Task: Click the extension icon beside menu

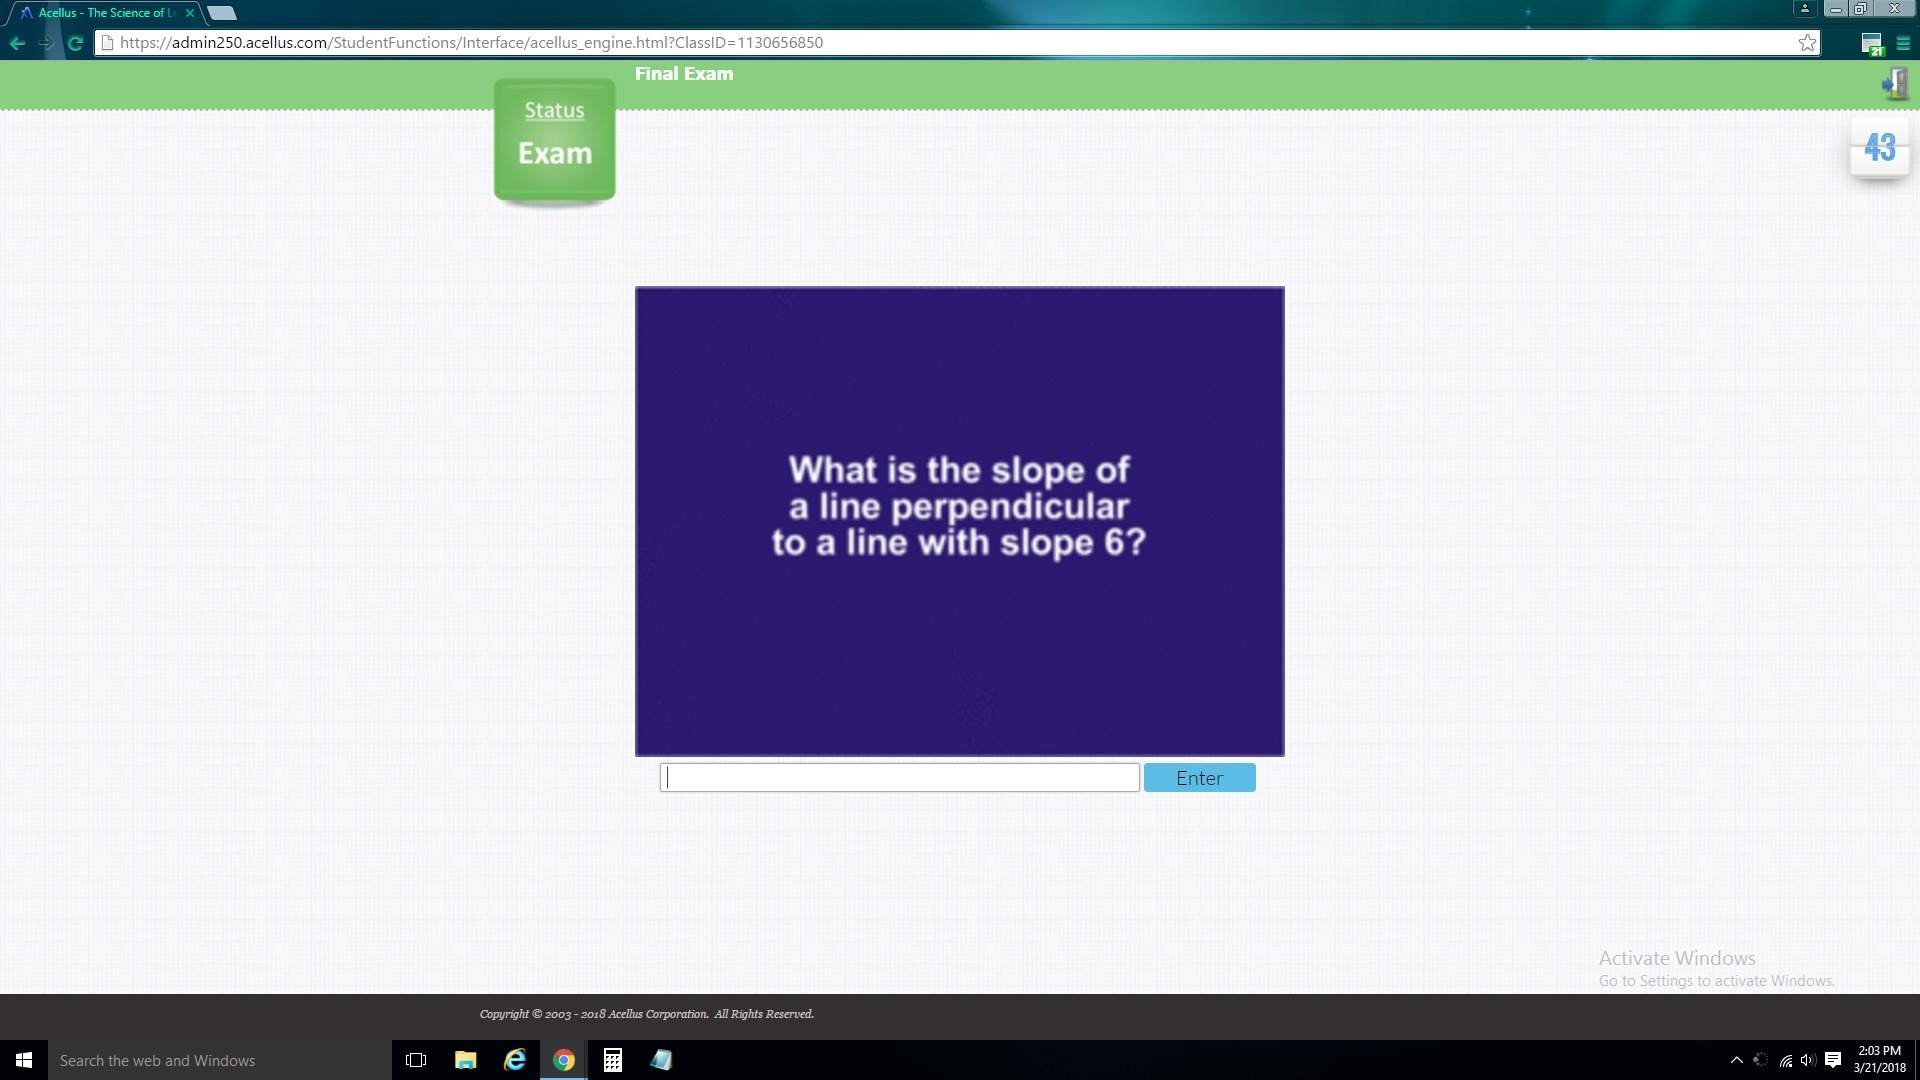Action: point(1872,43)
